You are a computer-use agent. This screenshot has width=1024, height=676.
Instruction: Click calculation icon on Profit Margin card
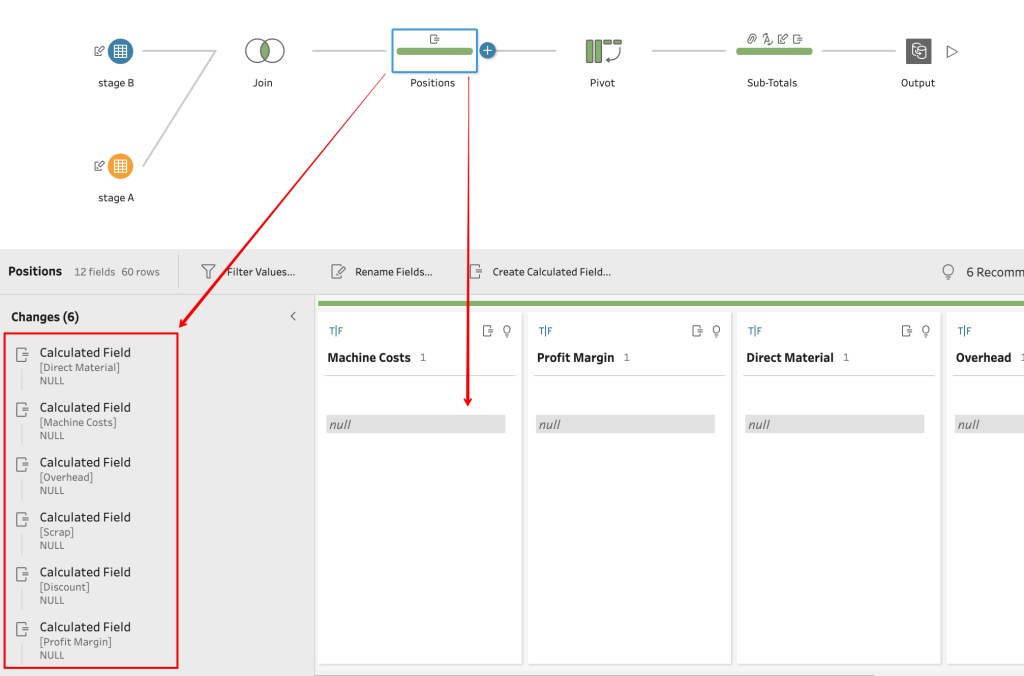[697, 331]
